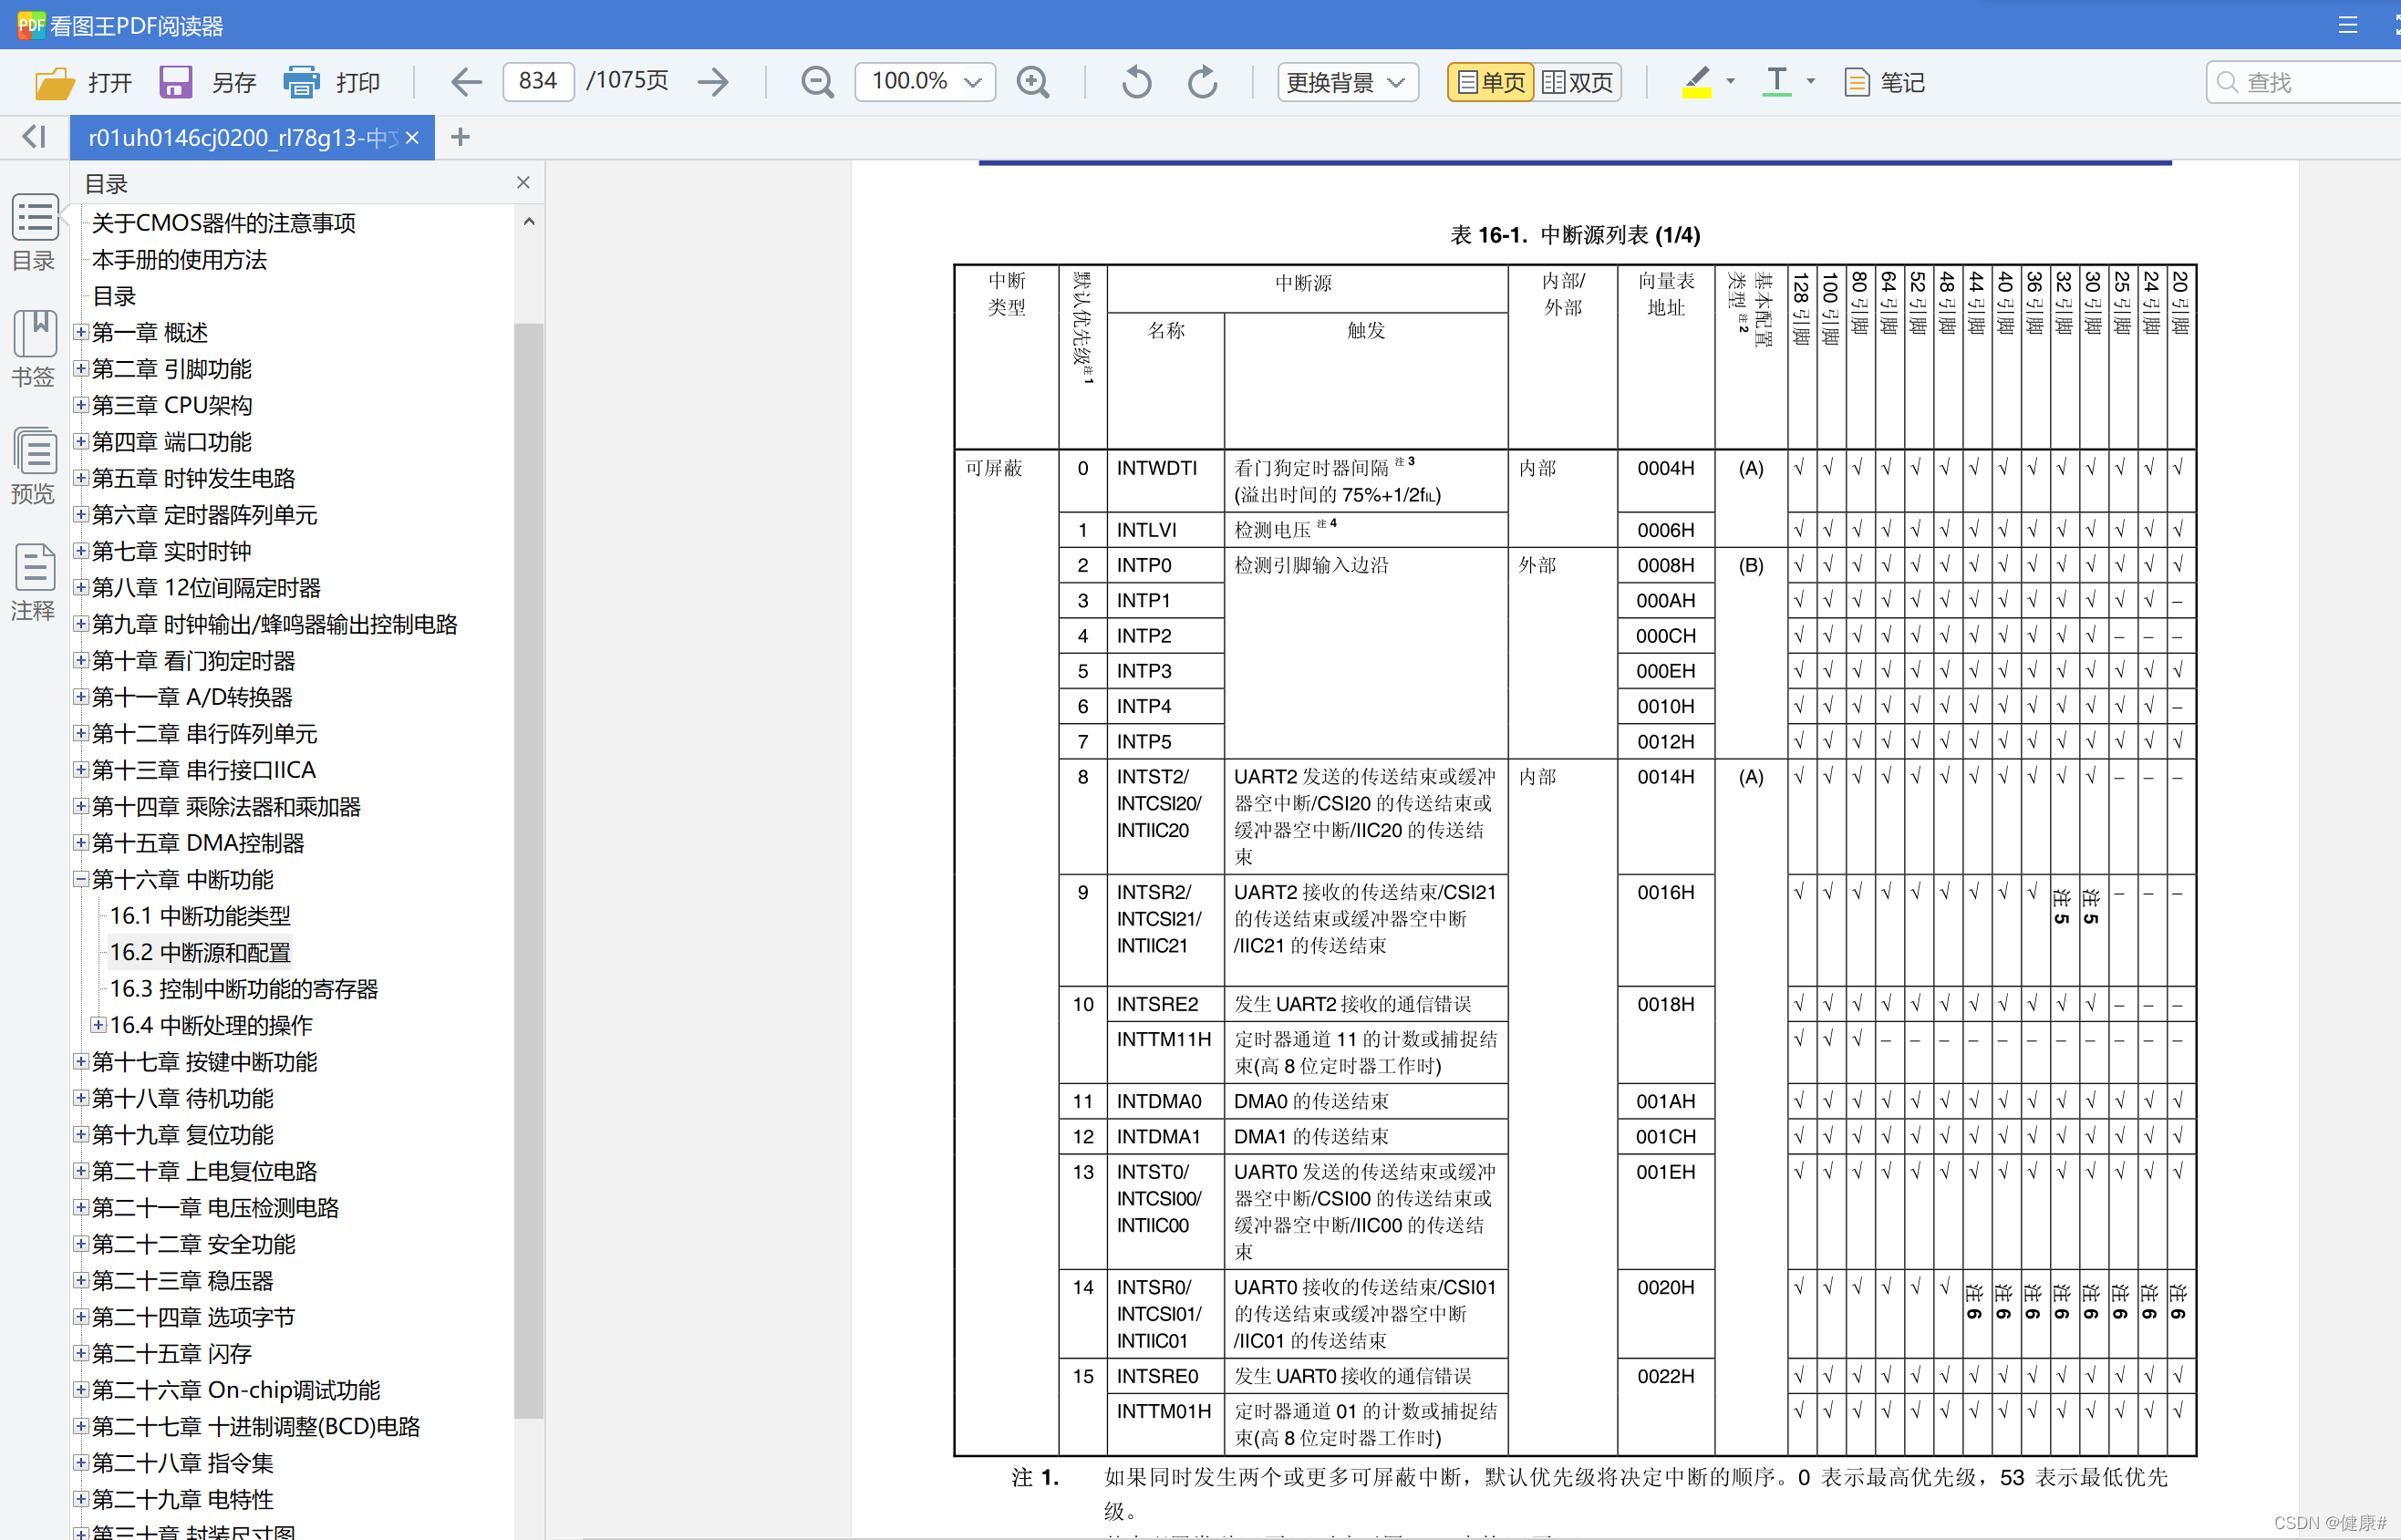The image size is (2401, 1540).
Task: Open the zoom percentage dropdown
Action: pyautogui.click(x=972, y=82)
